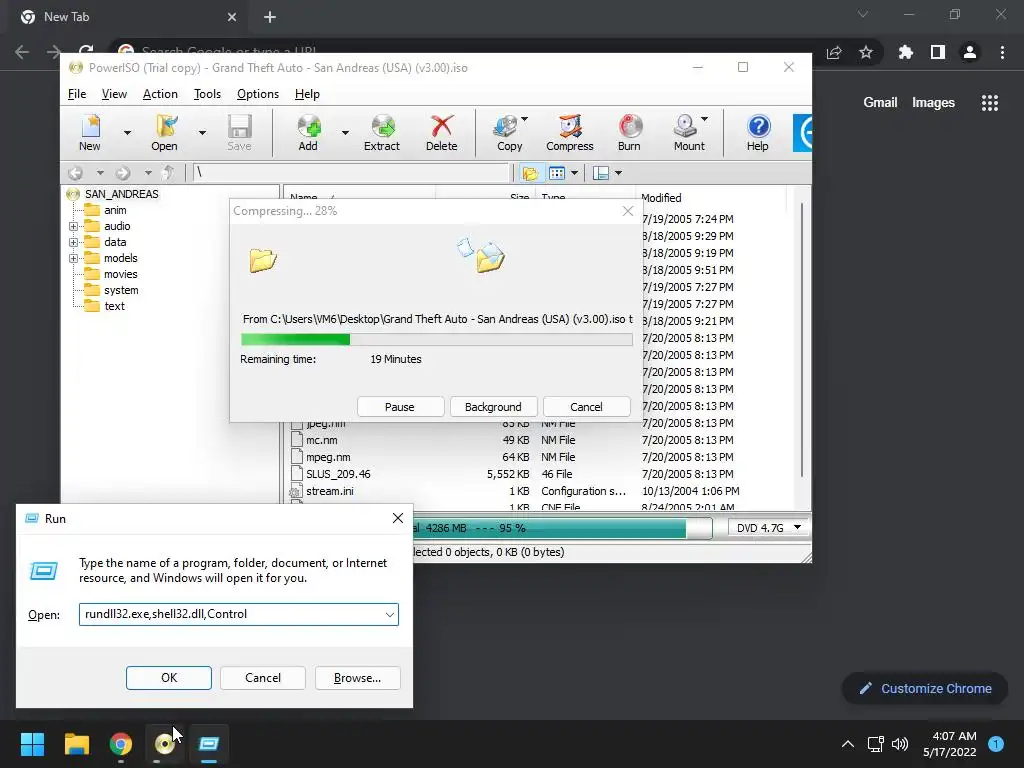Open the Chrome side panel icon
The width and height of the screenshot is (1024, 768).
click(x=938, y=52)
